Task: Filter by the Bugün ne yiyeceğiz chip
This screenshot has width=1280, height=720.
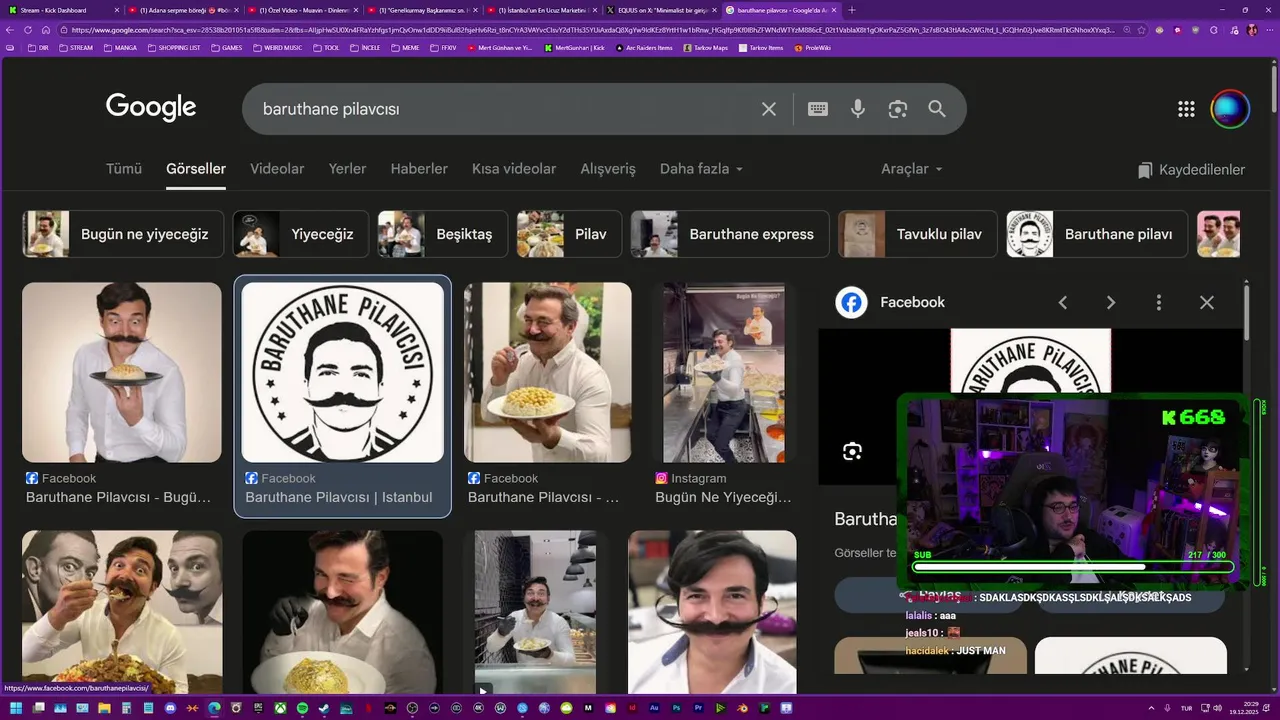Action: tap(123, 234)
